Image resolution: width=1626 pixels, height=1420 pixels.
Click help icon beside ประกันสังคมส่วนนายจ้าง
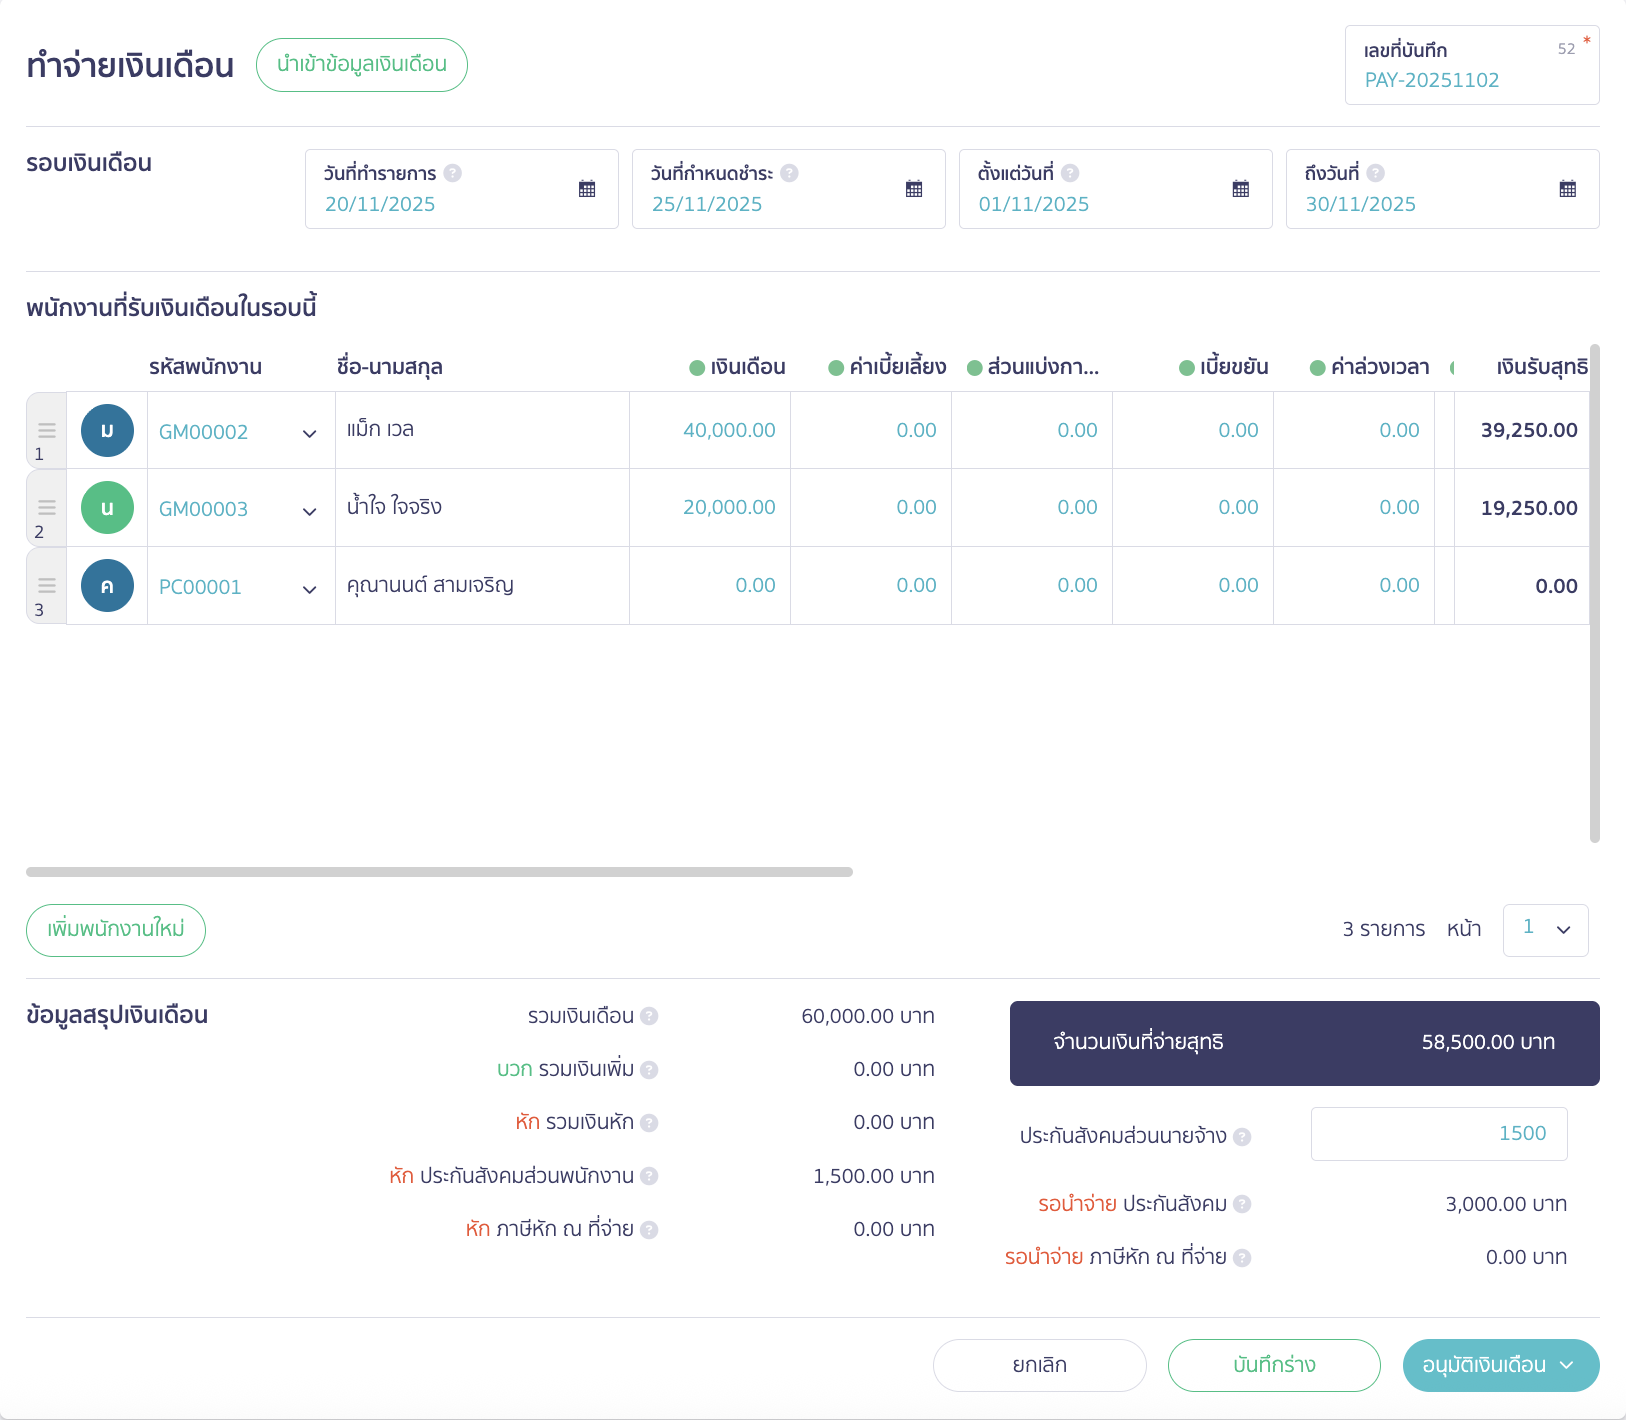tap(1242, 1137)
